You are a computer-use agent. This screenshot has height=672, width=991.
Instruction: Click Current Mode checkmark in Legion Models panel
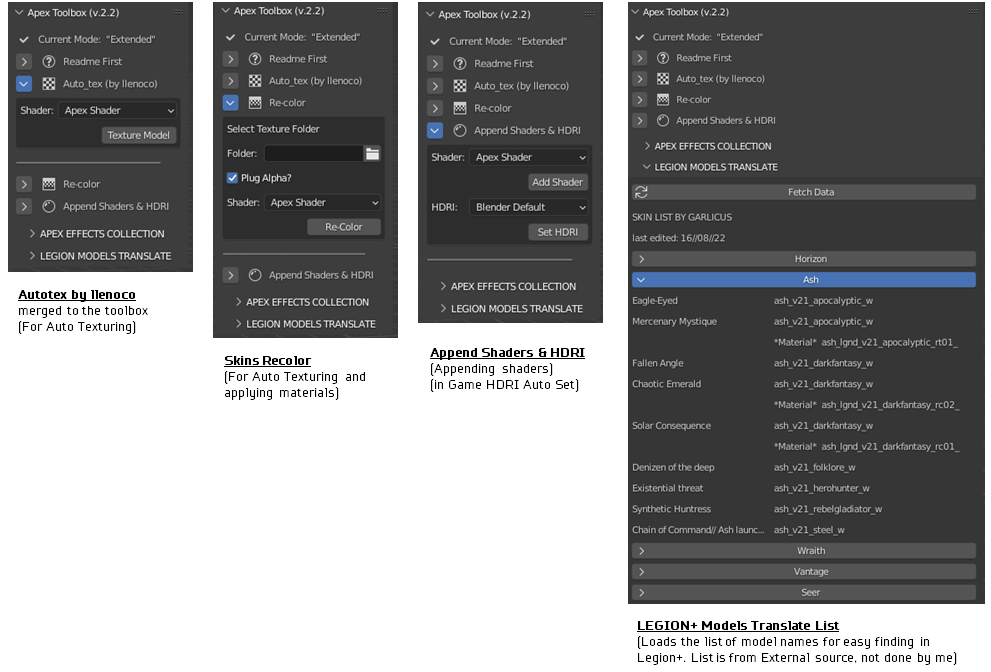(640, 37)
